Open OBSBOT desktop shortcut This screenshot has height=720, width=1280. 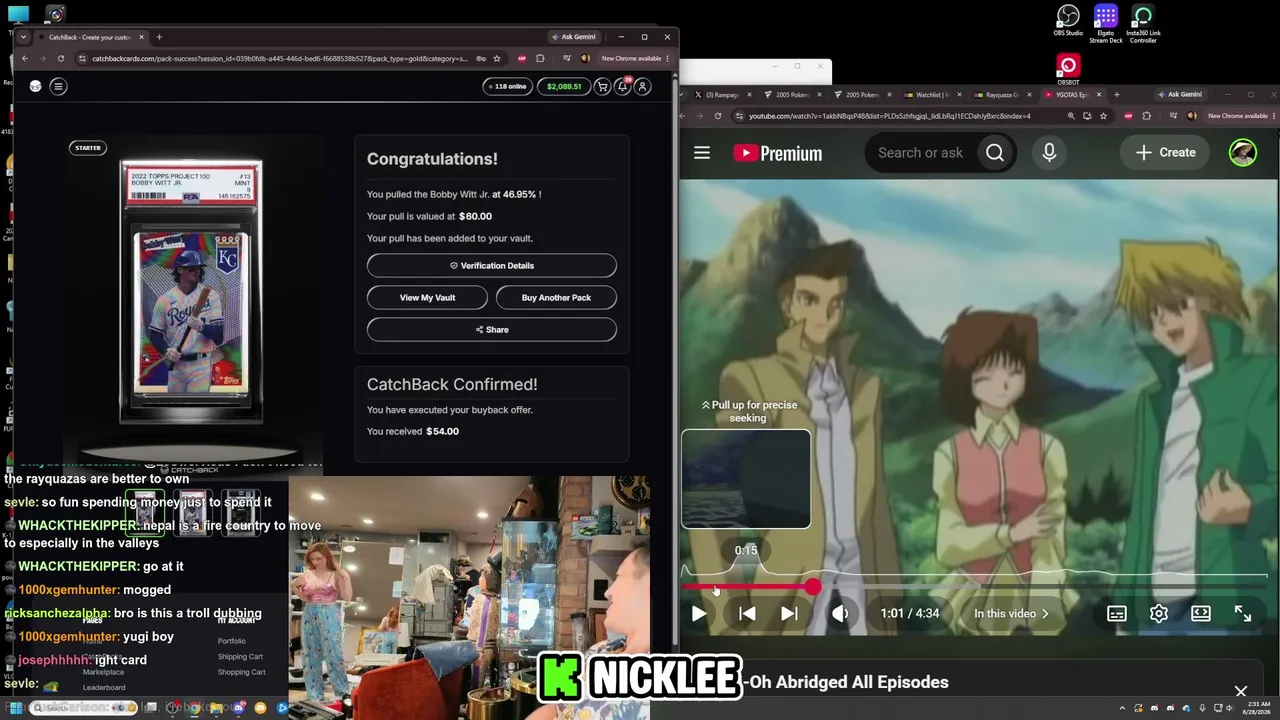(x=1068, y=70)
